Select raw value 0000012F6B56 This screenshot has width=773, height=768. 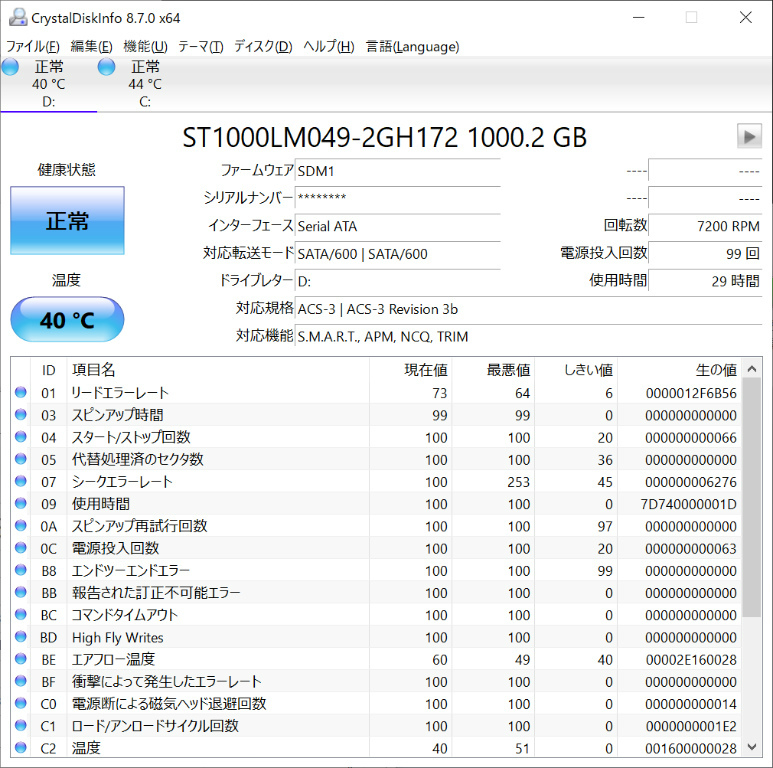(x=691, y=393)
